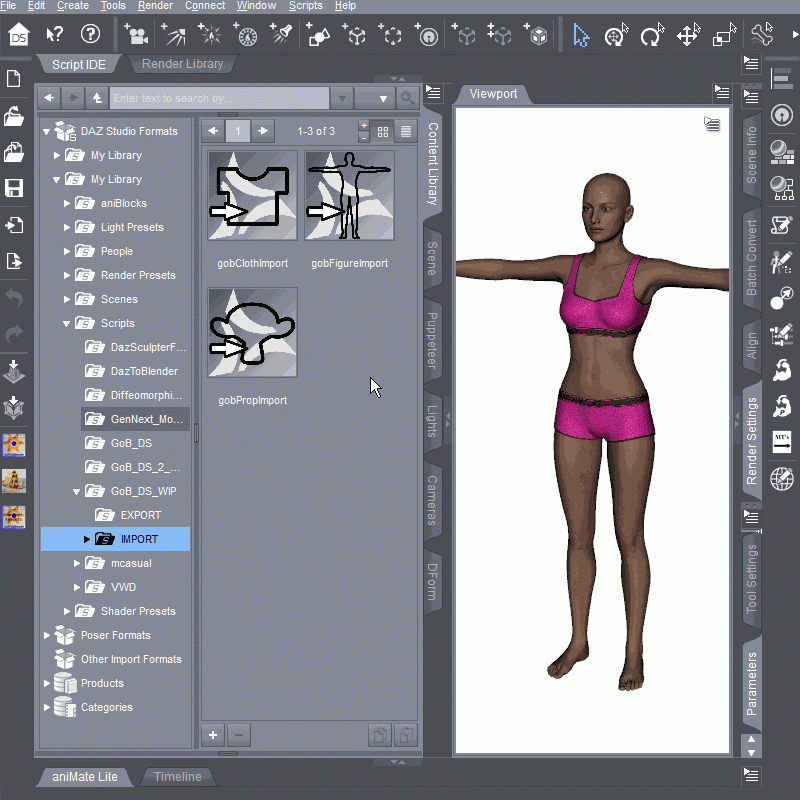Click the DAZ Studio home icon
The width and height of the screenshot is (800, 800).
[19, 35]
